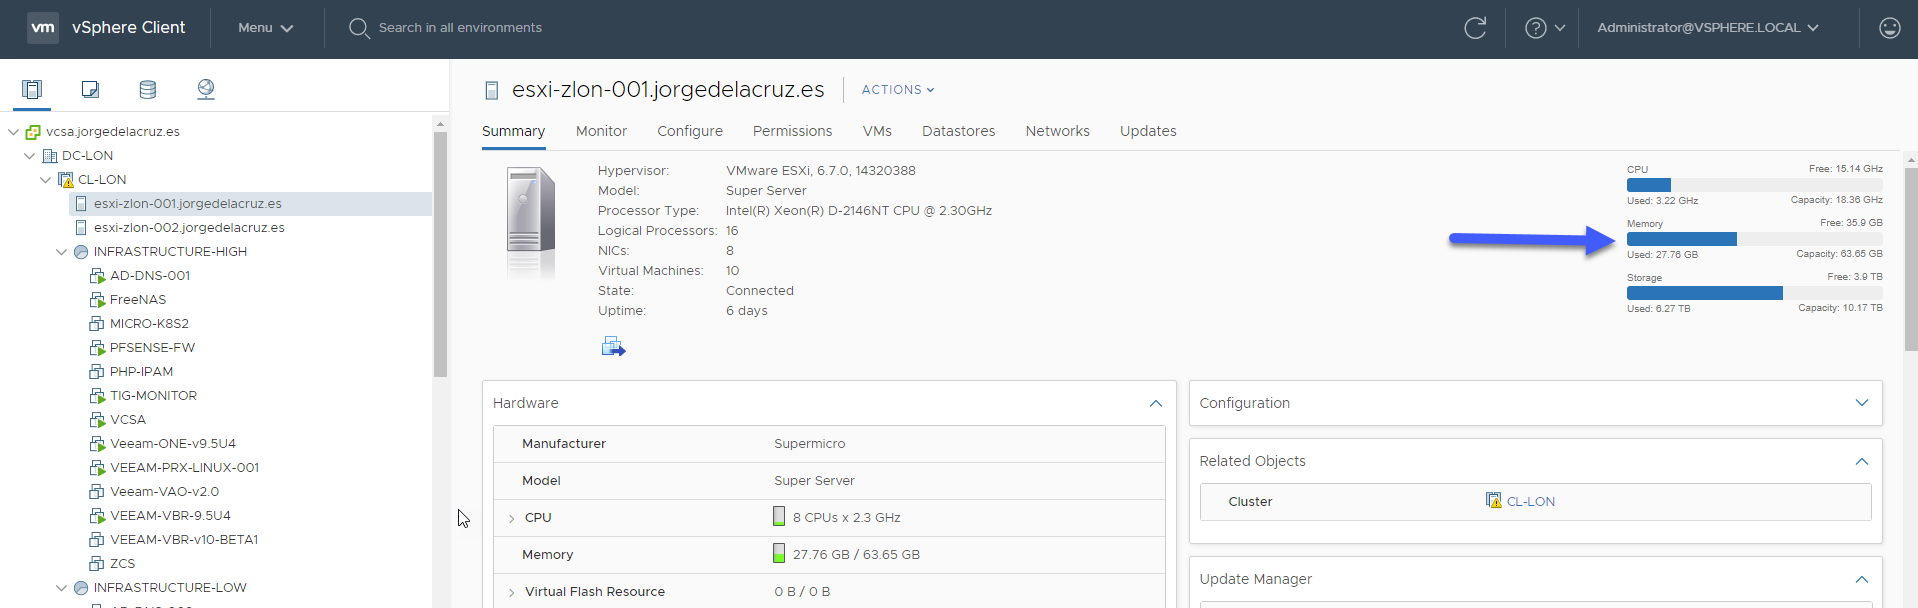The width and height of the screenshot is (1918, 608).
Task: Open Hosts and Clusters inventory view icon
Action: point(32,90)
